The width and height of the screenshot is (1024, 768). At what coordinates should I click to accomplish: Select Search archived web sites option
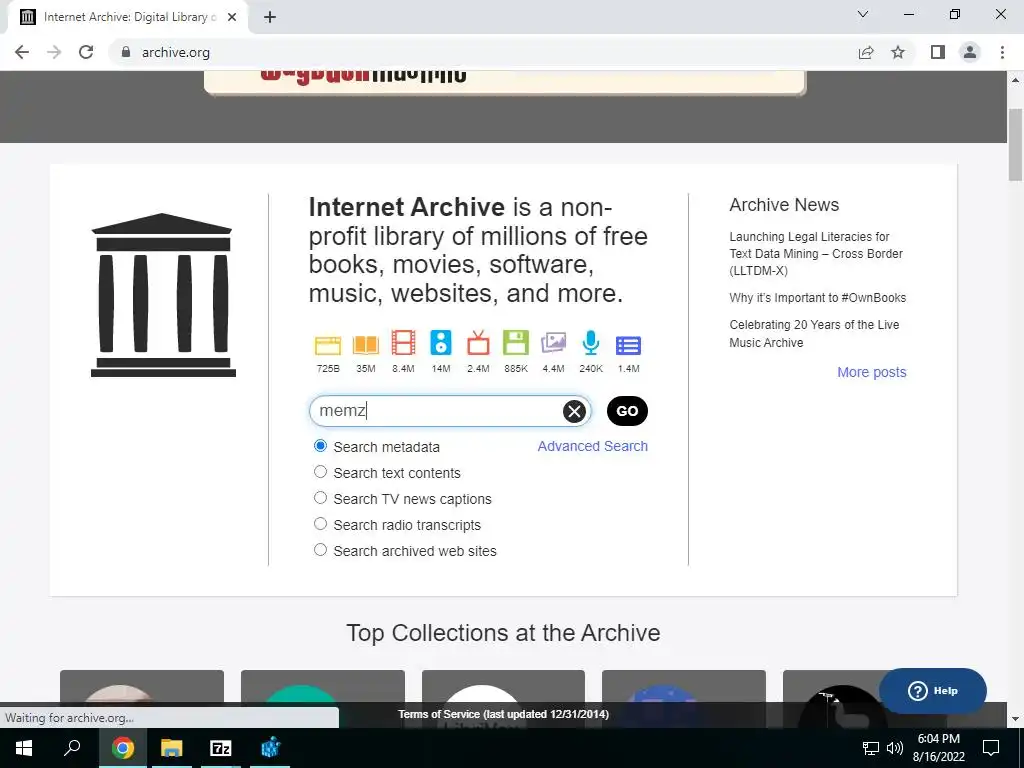click(320, 550)
